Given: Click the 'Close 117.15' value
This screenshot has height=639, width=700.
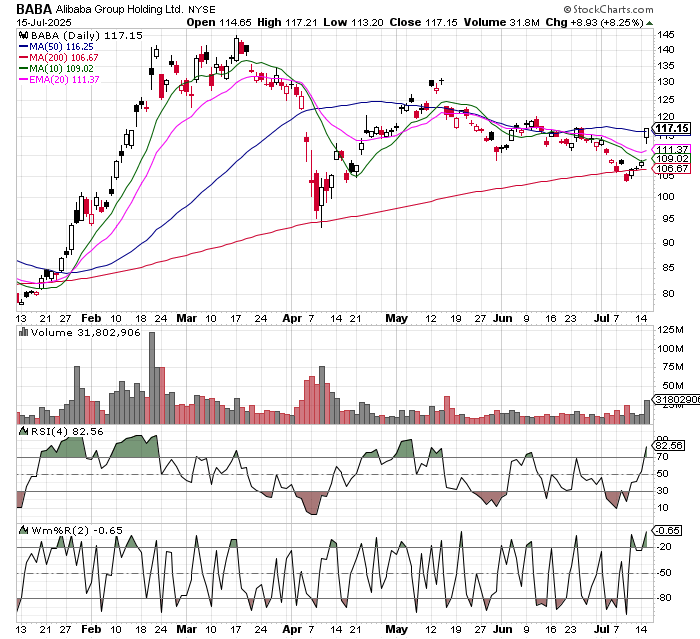Looking at the screenshot, I should point(423,22).
